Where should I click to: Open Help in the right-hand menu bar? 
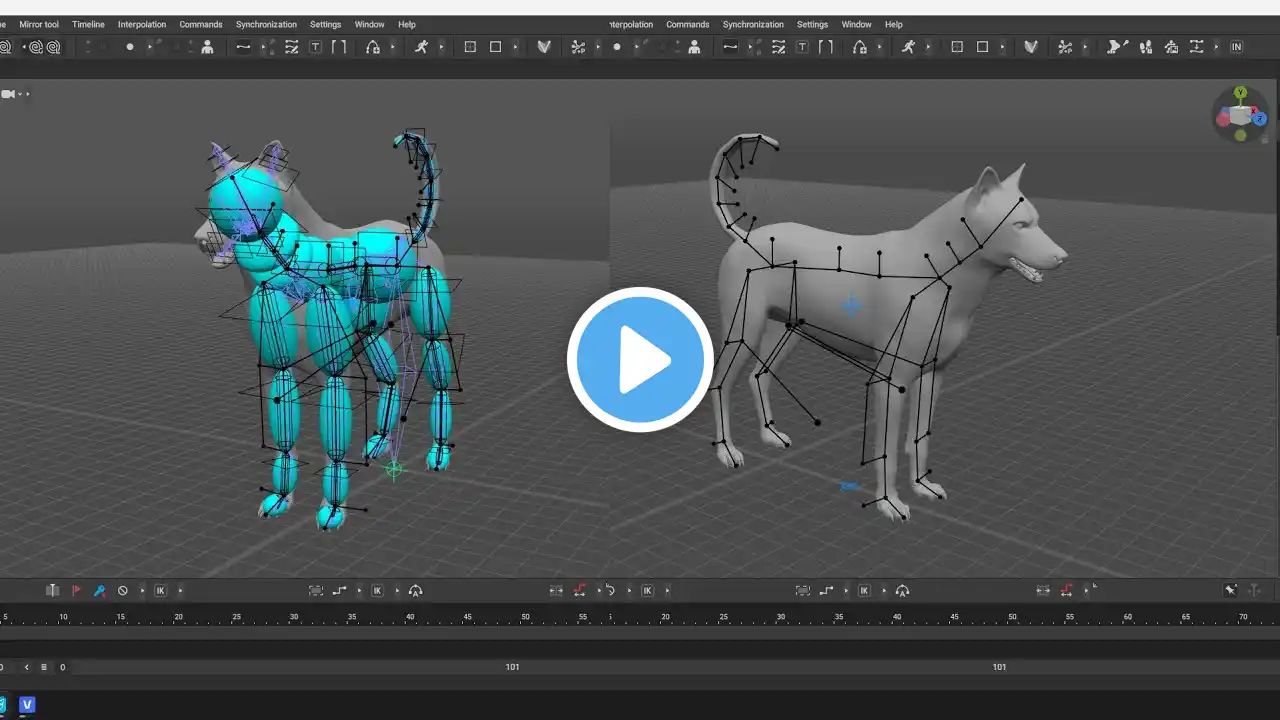click(x=894, y=24)
